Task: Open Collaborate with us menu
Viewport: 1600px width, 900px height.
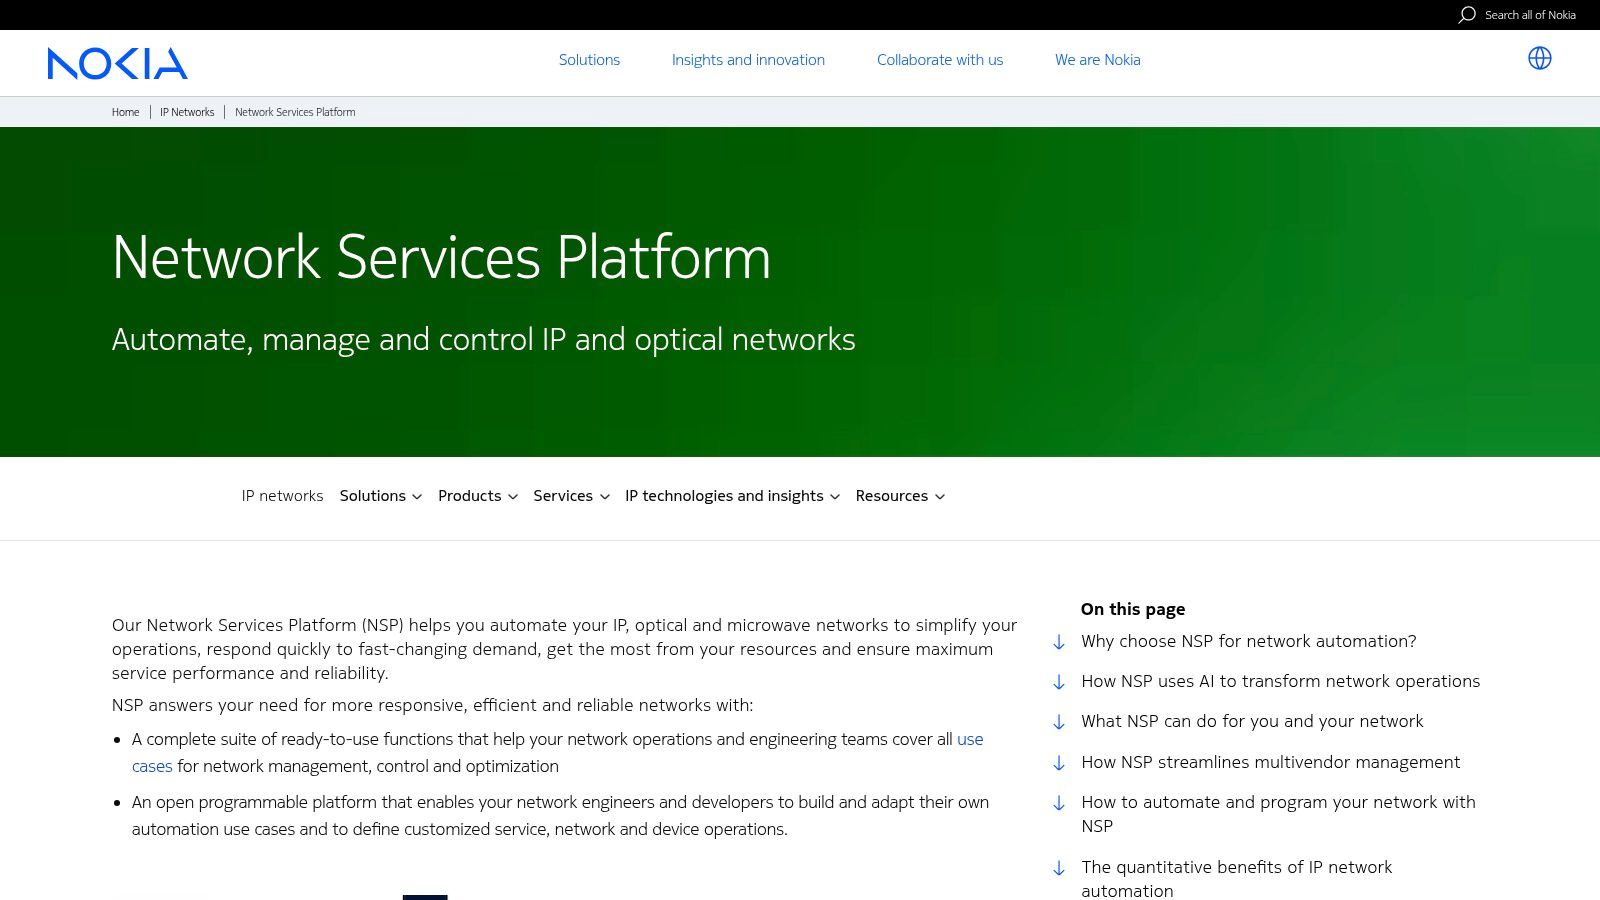Action: (x=940, y=60)
